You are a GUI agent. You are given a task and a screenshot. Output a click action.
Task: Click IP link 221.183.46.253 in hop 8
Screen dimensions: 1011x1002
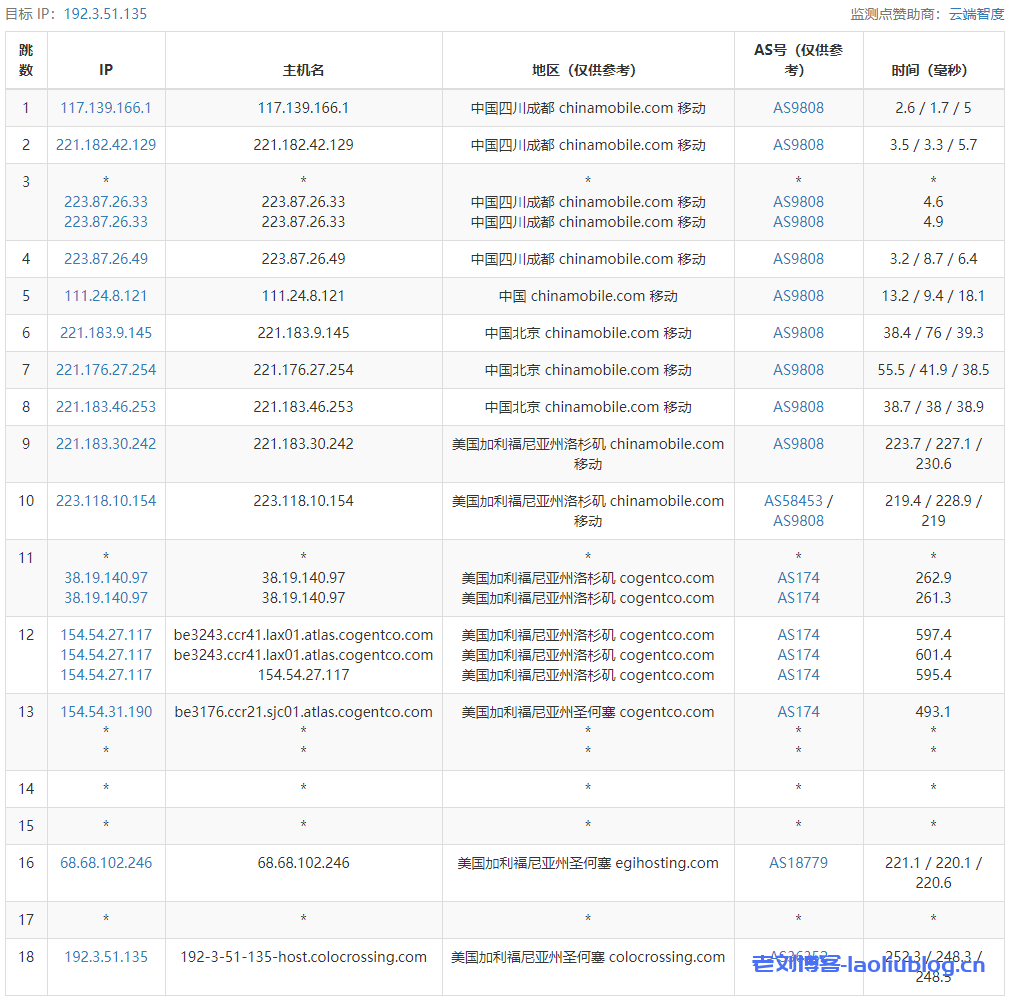pyautogui.click(x=106, y=407)
